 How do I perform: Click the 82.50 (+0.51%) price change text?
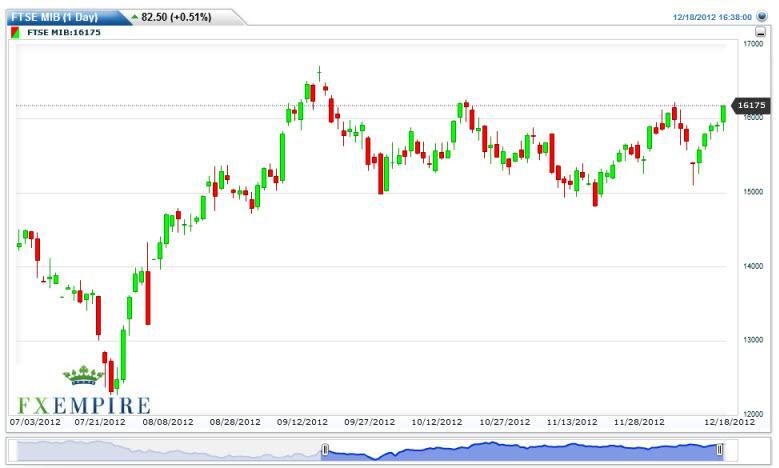point(180,17)
